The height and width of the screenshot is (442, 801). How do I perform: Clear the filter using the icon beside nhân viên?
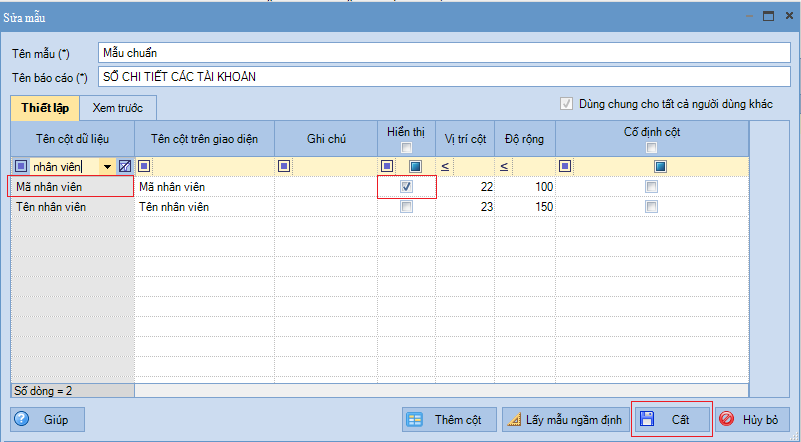tap(125, 166)
